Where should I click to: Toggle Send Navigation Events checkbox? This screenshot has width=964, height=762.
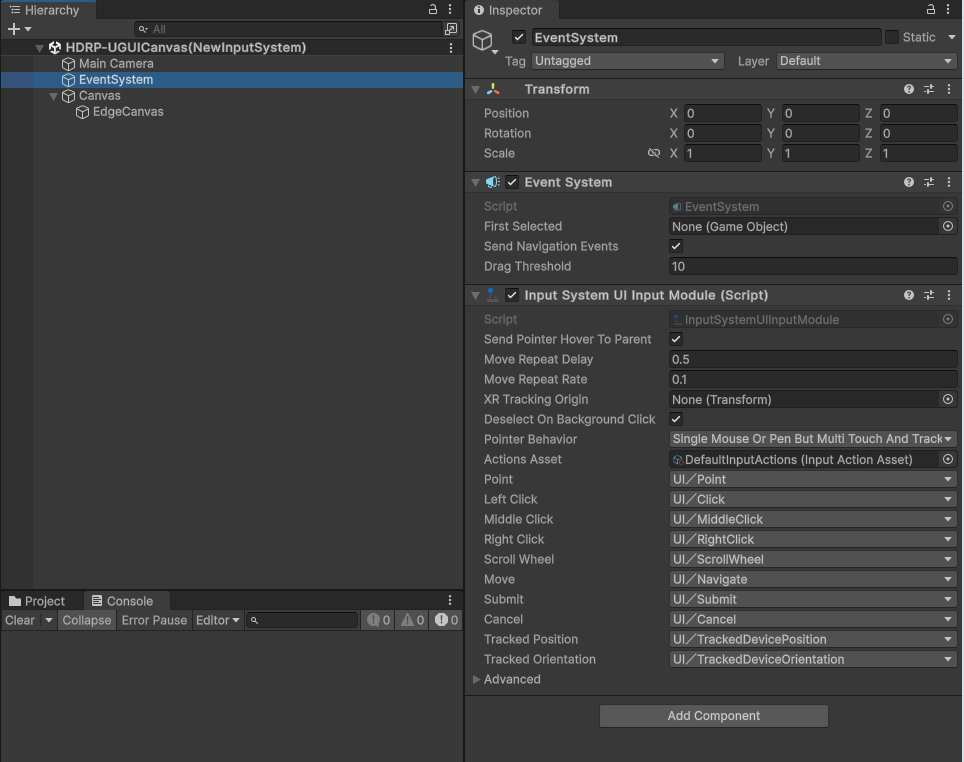click(676, 246)
